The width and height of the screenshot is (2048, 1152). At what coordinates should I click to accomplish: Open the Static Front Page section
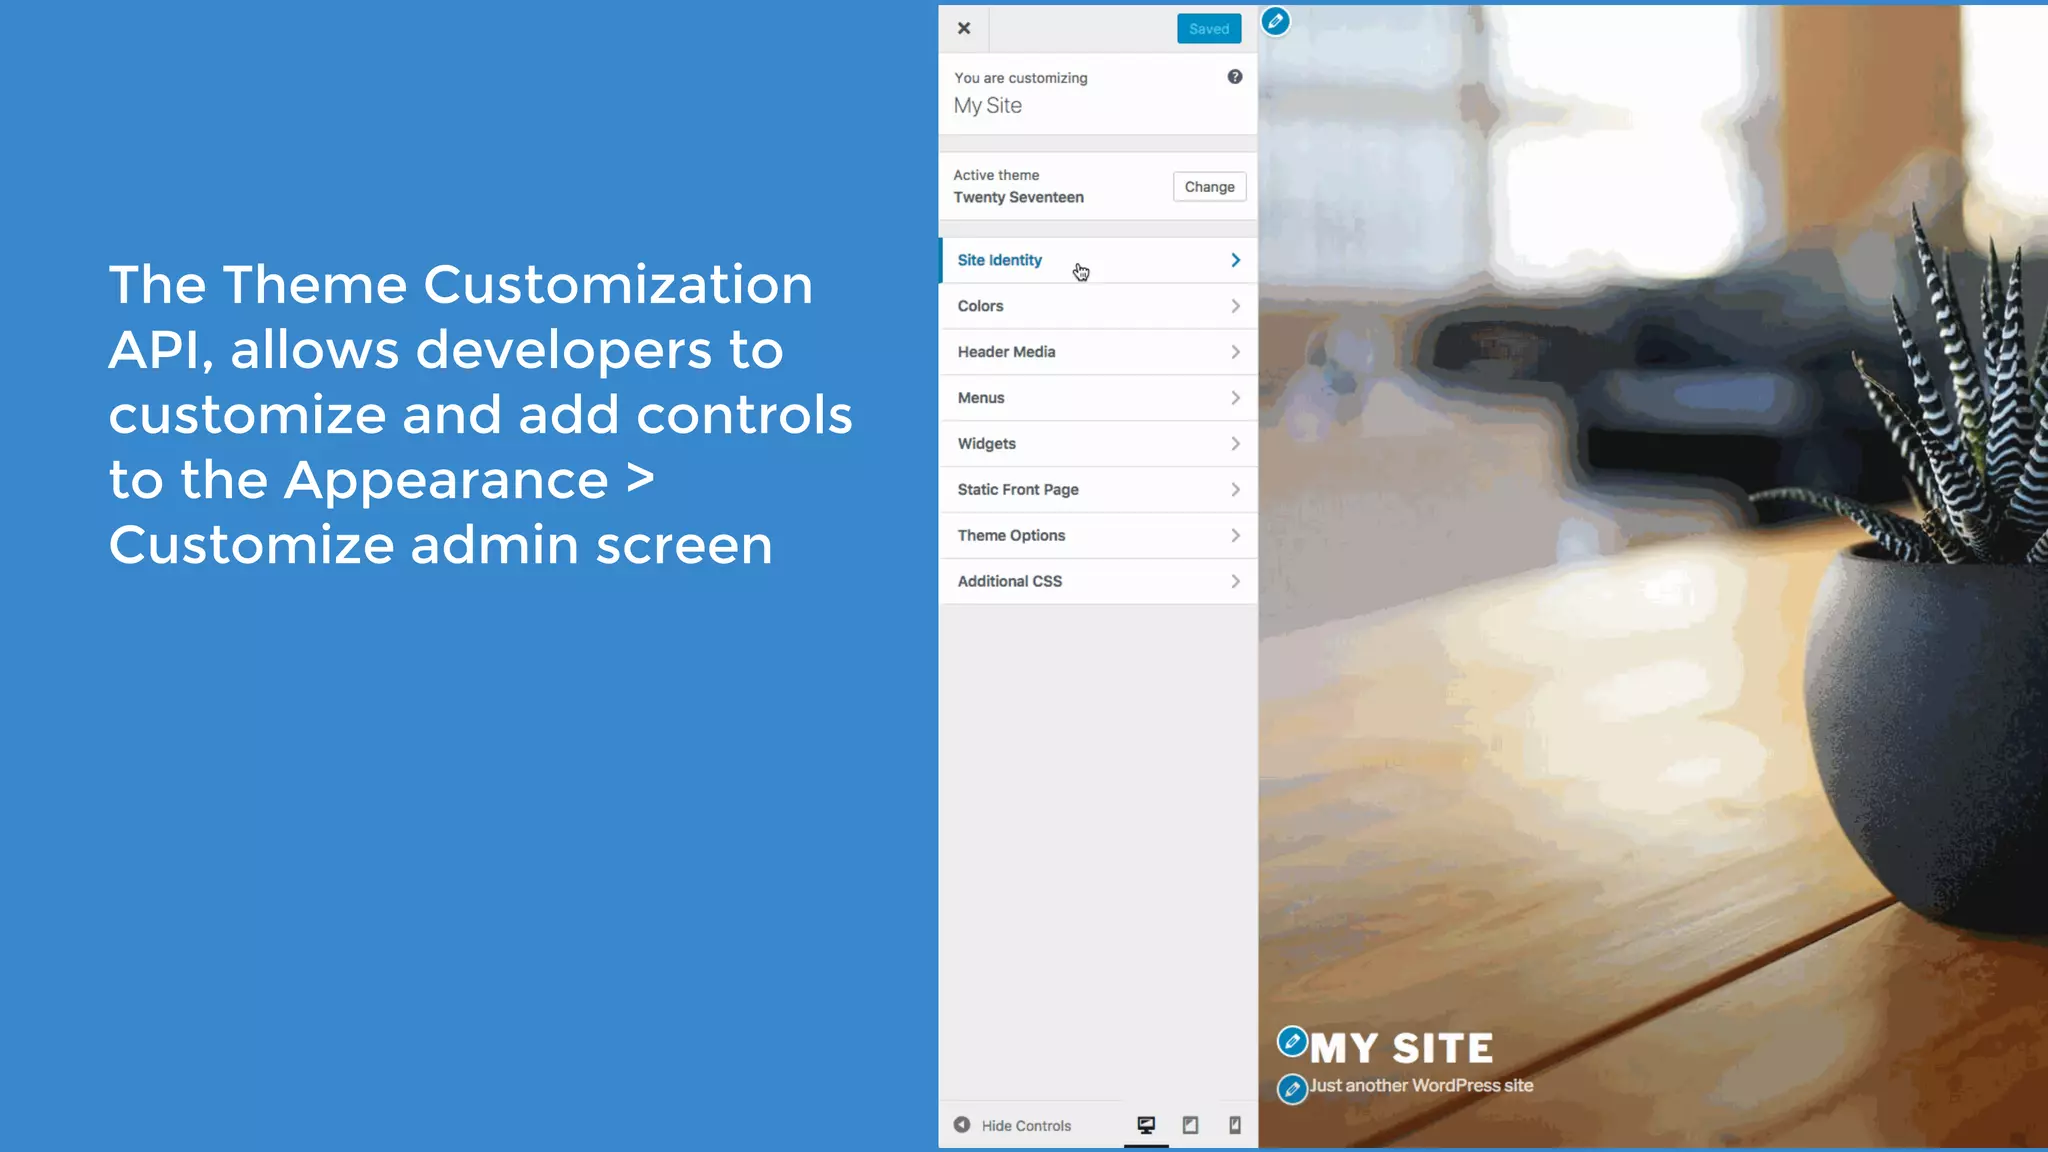(1018, 490)
